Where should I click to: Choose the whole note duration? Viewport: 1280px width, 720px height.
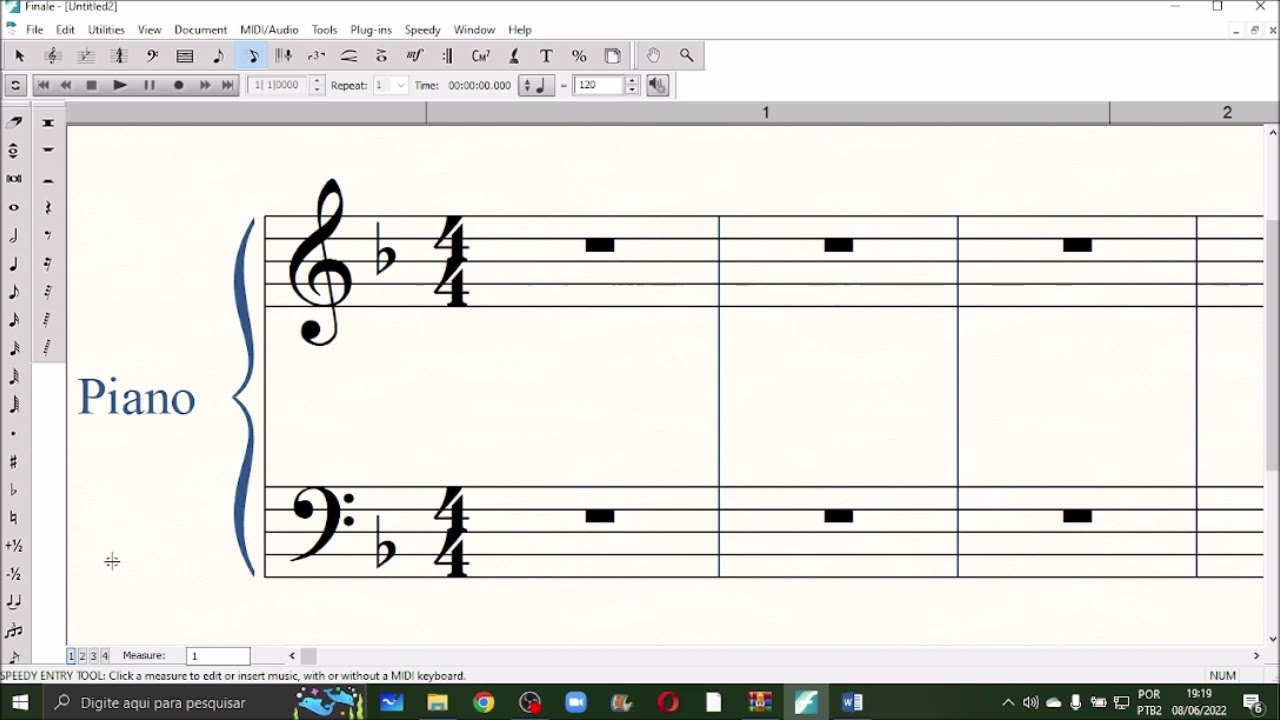pos(14,207)
